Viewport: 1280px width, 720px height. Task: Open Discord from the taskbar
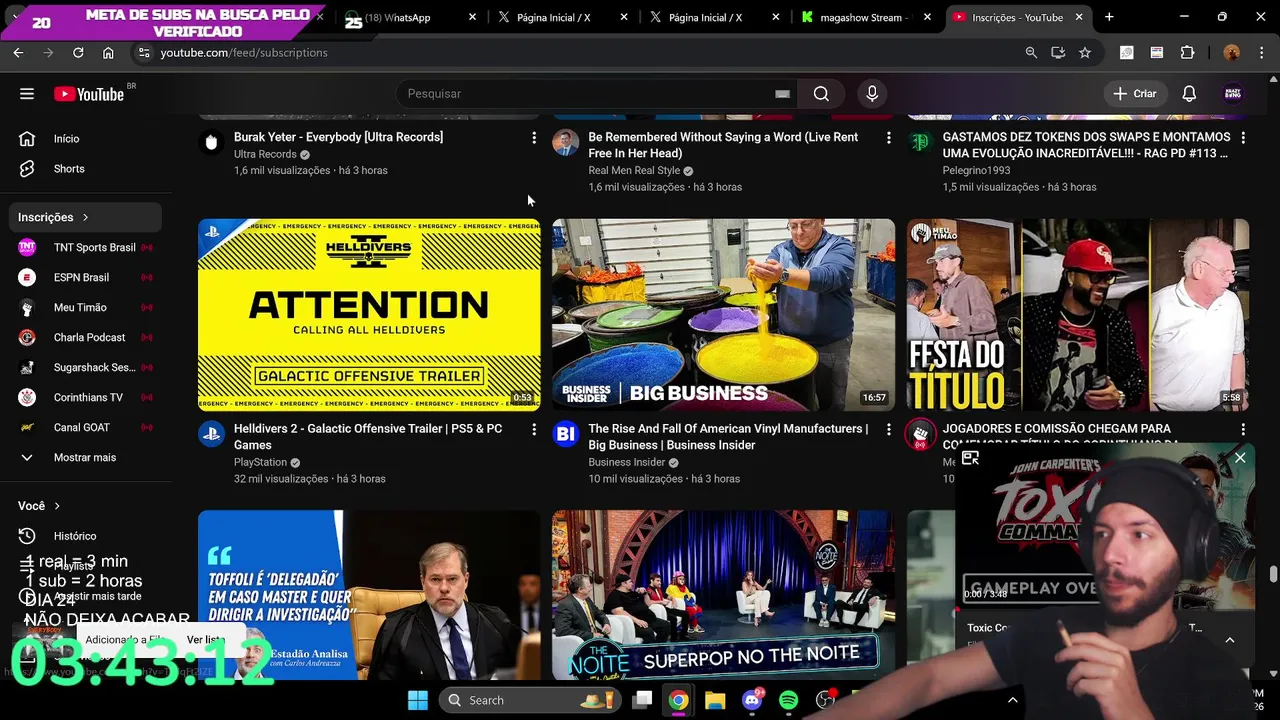[x=752, y=700]
